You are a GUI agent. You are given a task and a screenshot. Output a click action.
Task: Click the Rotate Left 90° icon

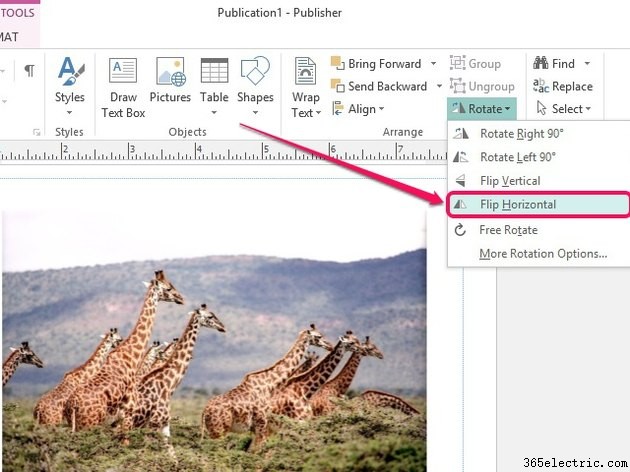(x=460, y=157)
